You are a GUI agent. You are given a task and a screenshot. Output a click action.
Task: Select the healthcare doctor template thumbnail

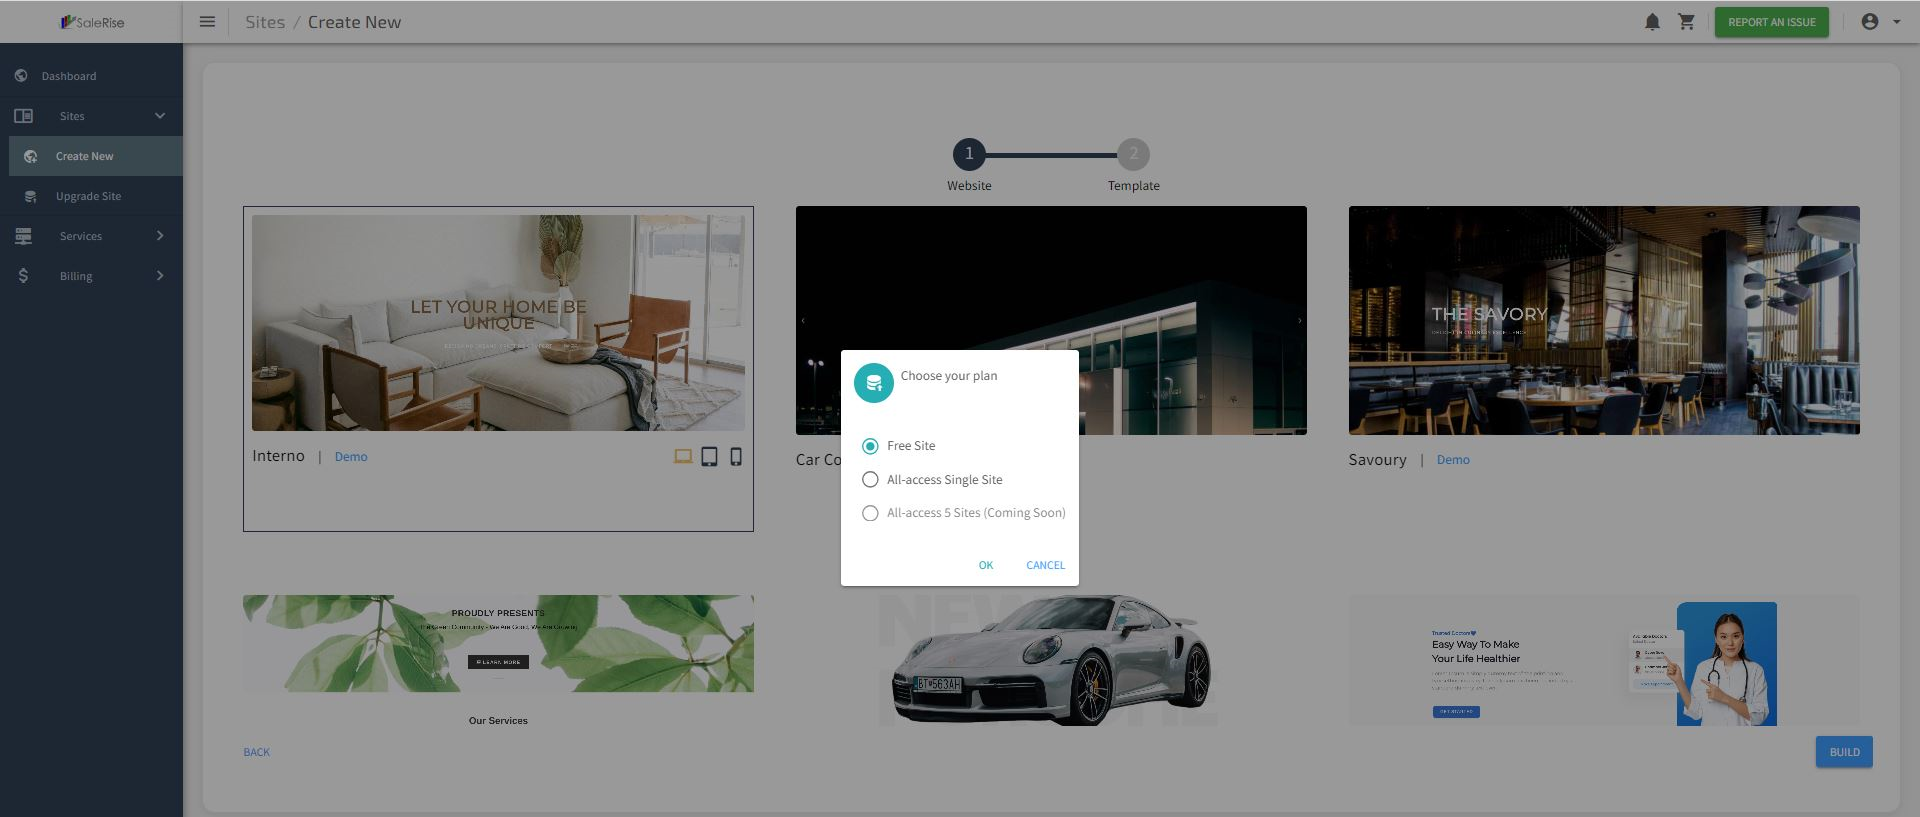click(x=1604, y=661)
